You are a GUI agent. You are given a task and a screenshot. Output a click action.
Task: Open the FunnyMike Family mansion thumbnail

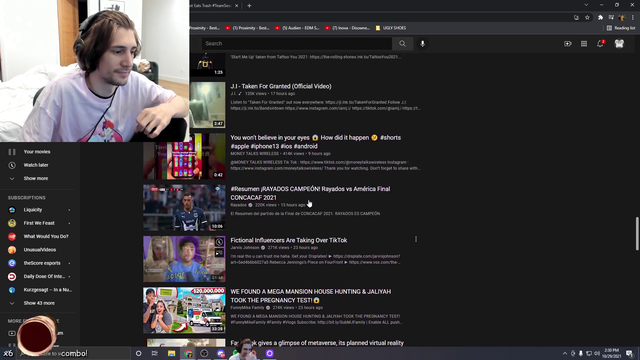pos(184,310)
